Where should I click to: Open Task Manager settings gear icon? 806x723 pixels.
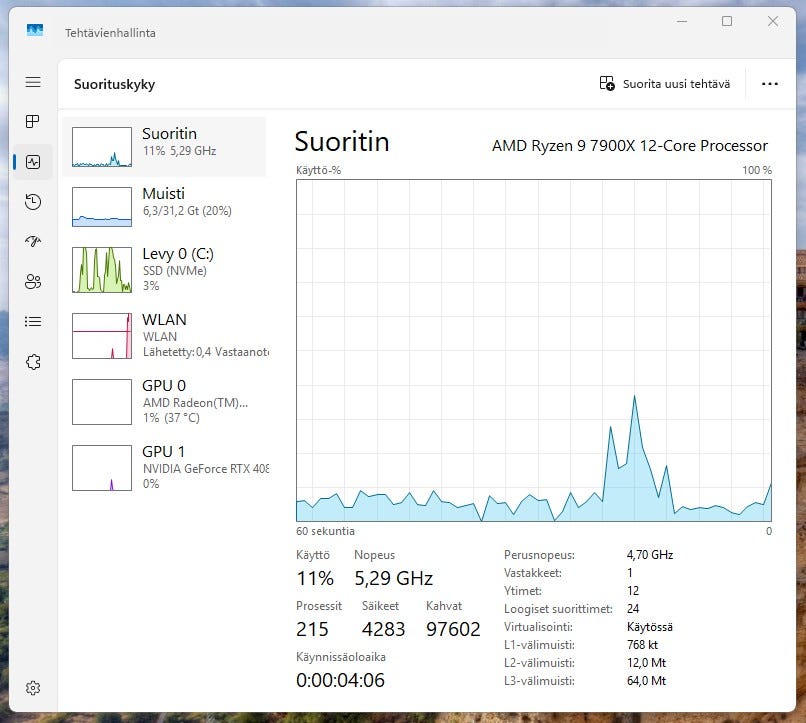[33, 688]
